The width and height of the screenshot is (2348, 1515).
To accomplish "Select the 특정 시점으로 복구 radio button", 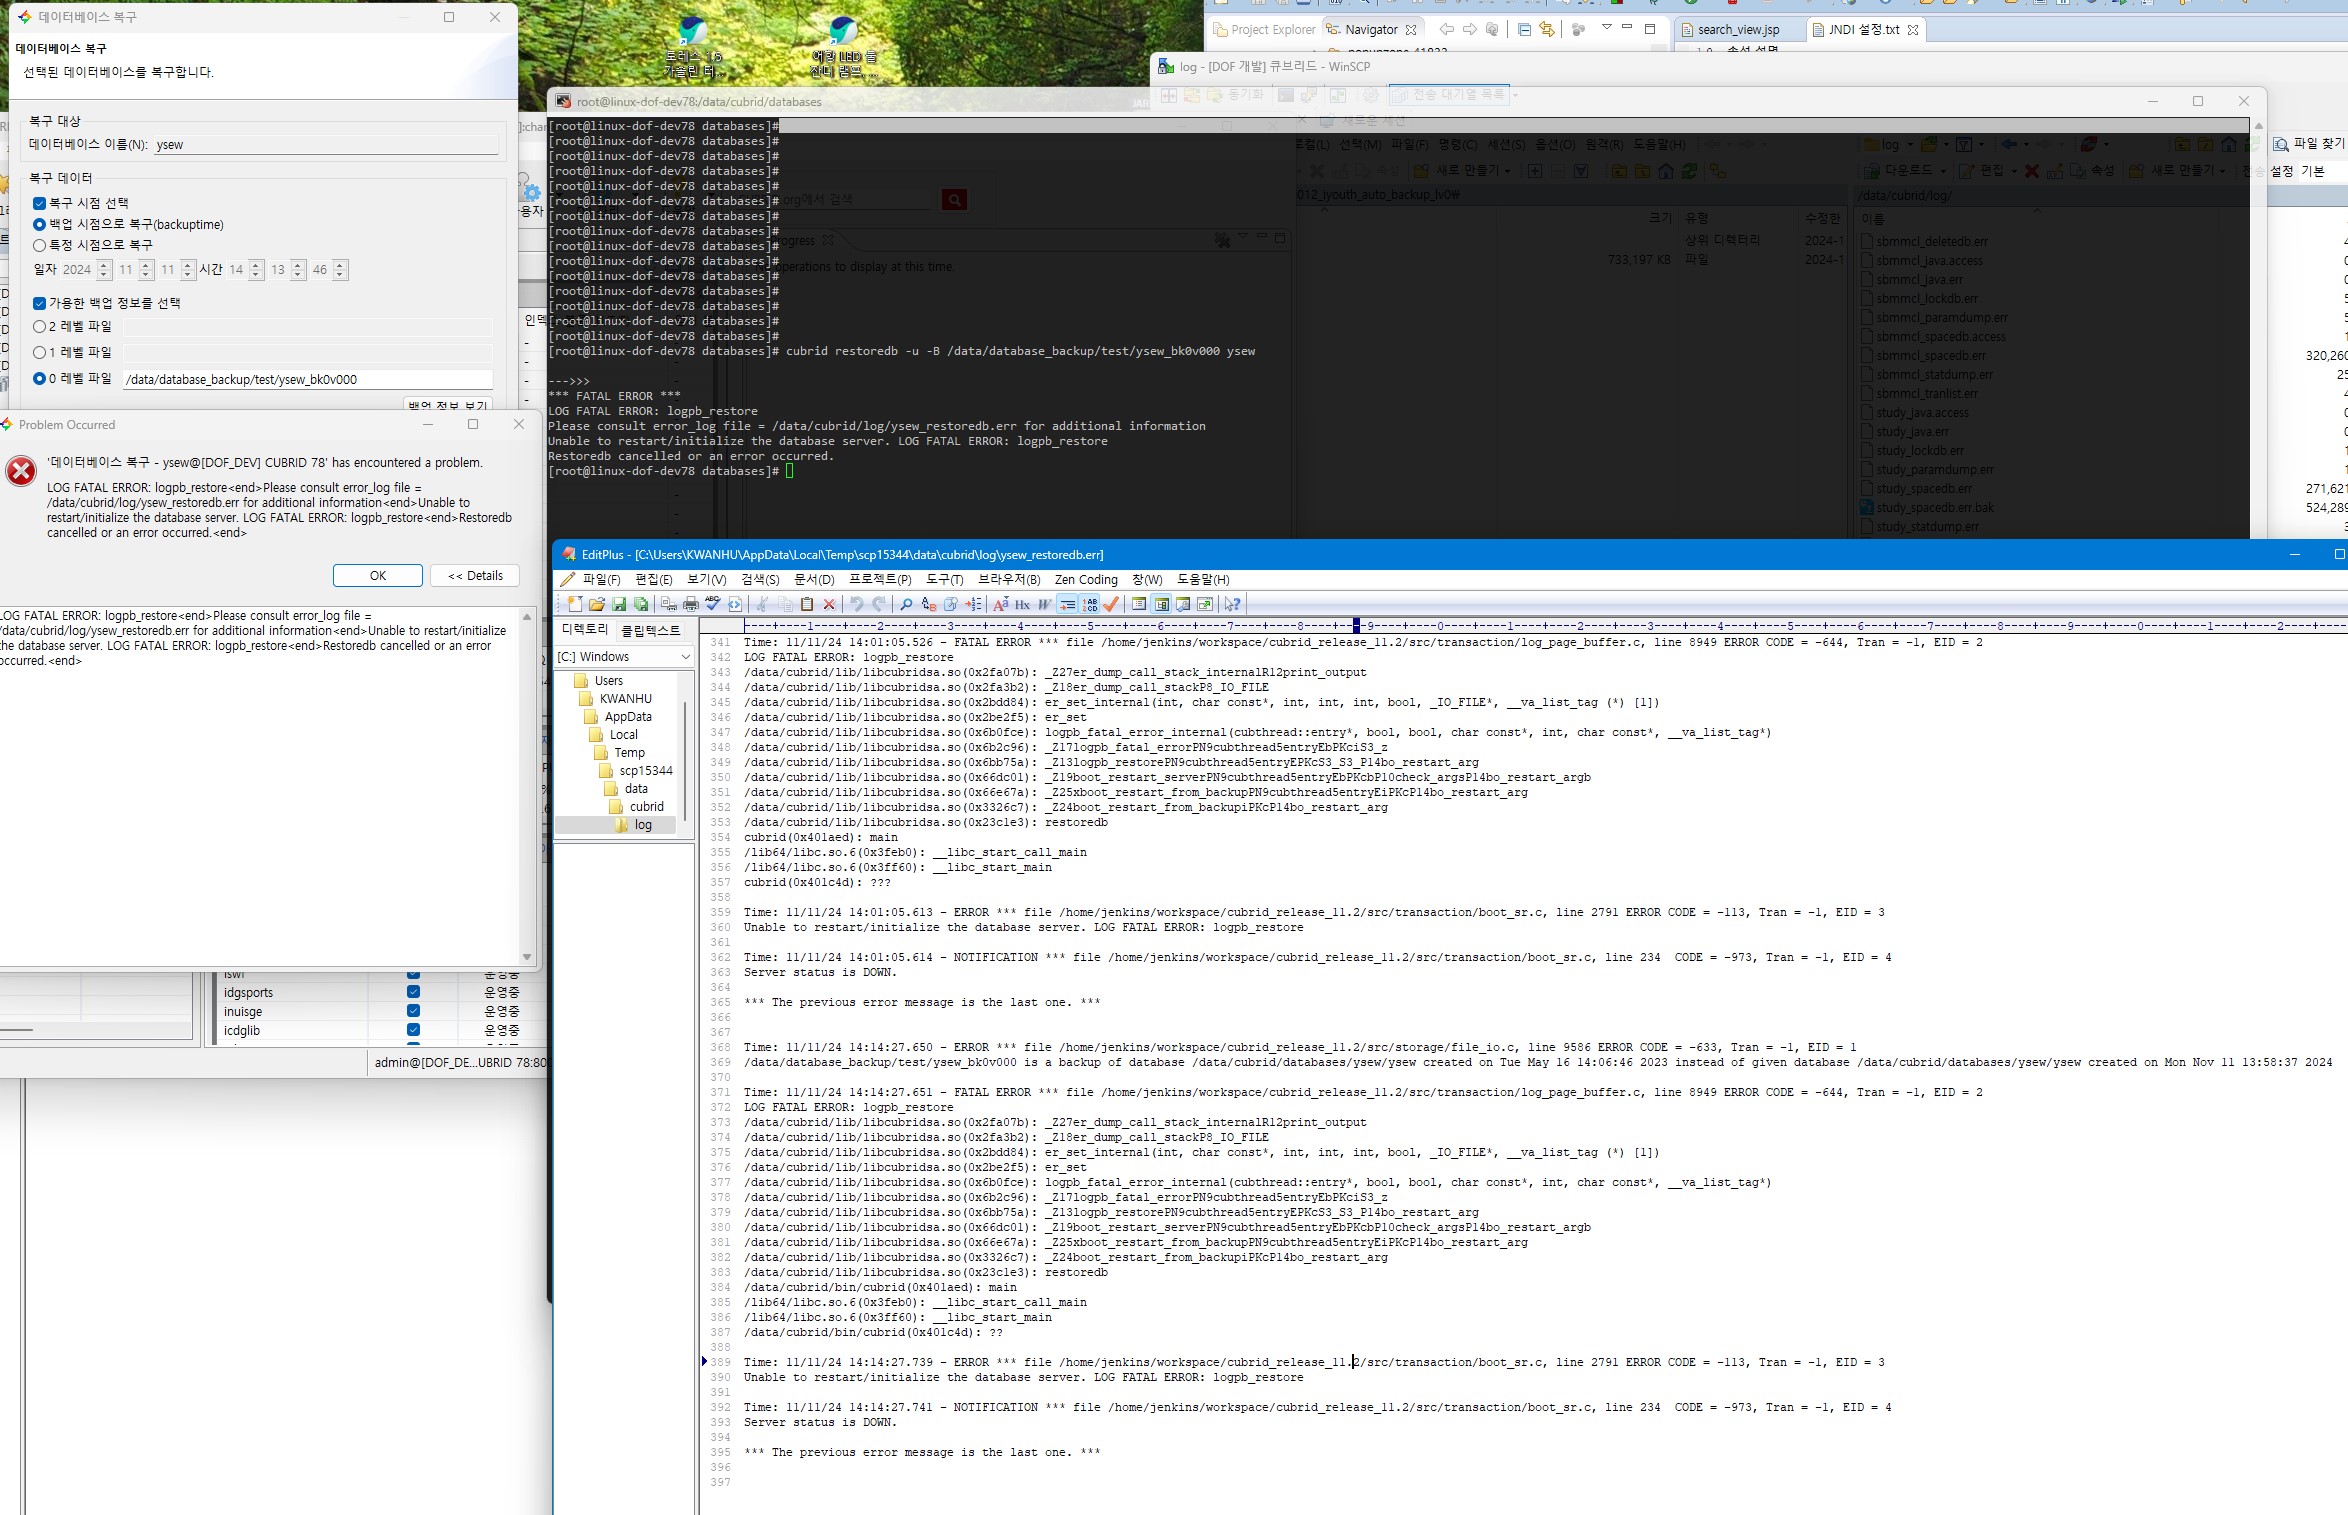I will tap(40, 245).
